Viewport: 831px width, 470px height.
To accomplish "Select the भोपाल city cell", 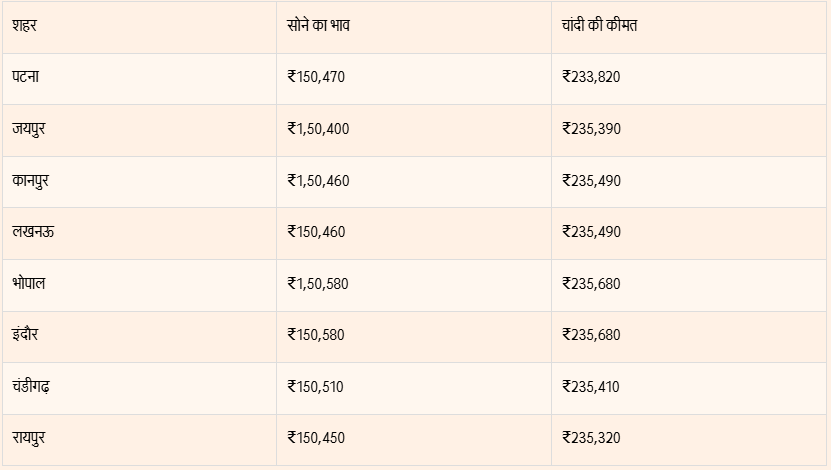I will [x=29, y=284].
